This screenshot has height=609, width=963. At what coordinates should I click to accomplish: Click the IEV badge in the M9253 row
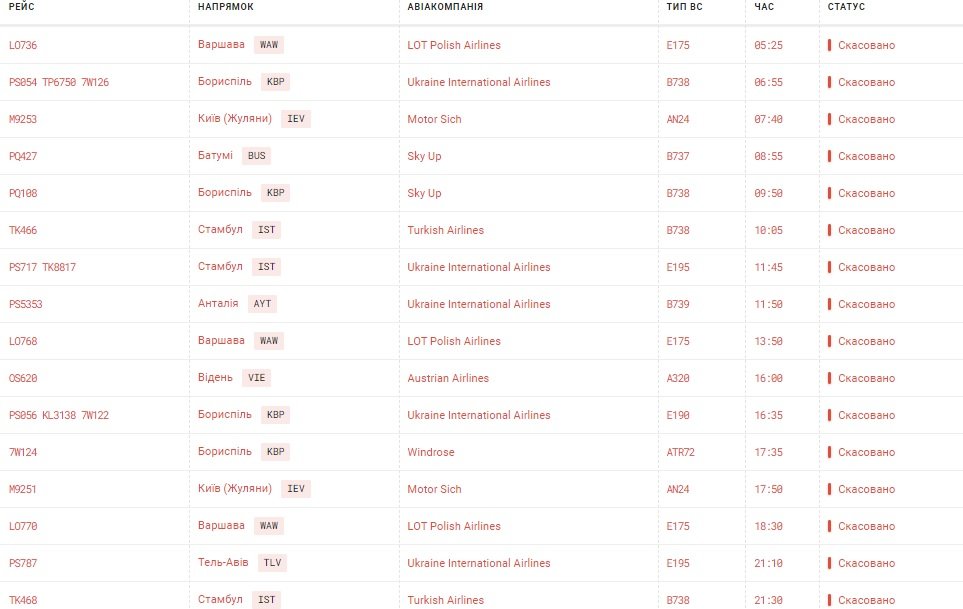pos(296,119)
